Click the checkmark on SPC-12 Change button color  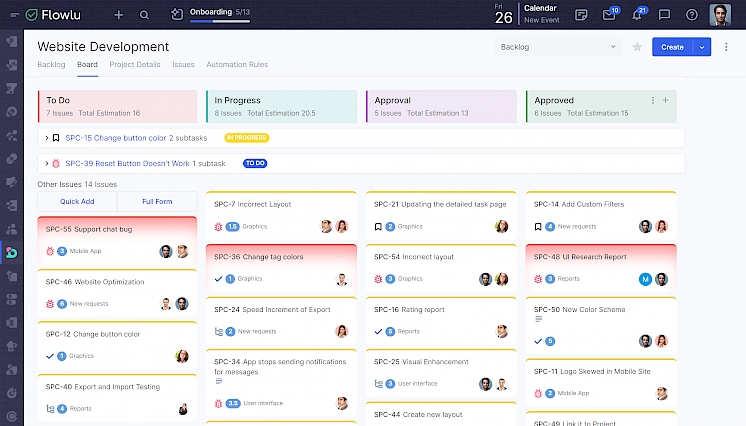coord(50,356)
